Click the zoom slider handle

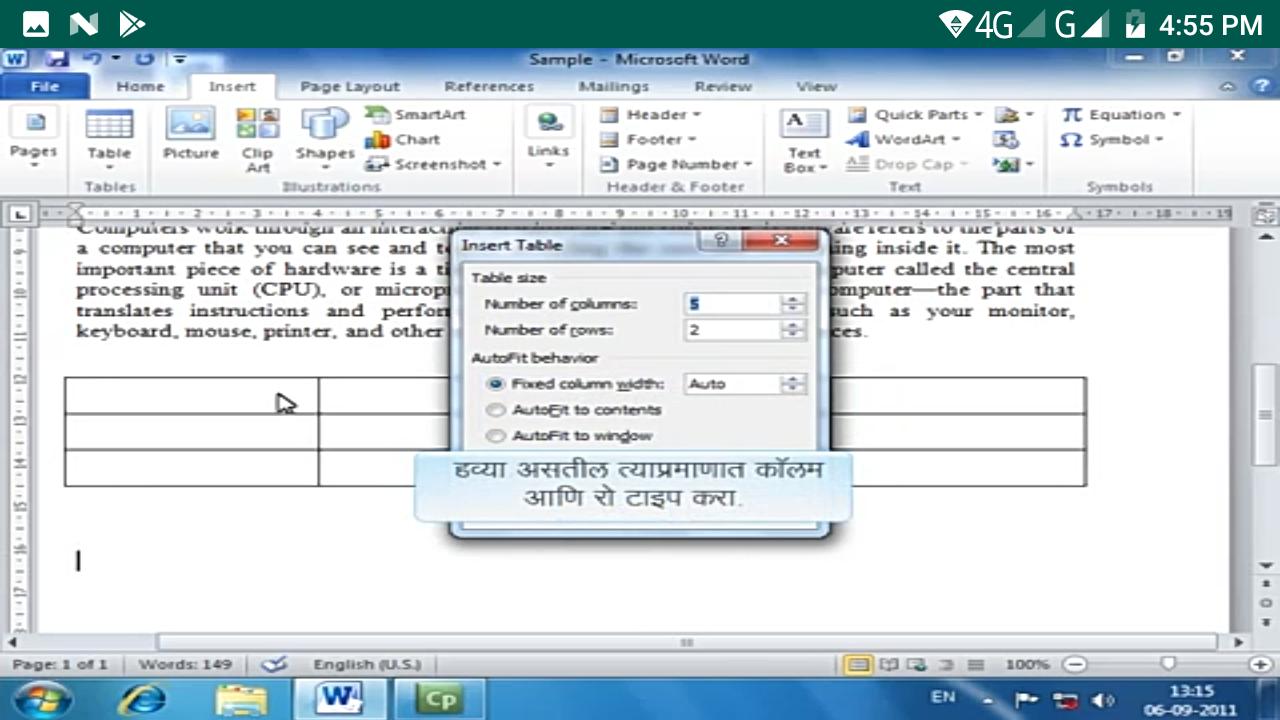pos(1168,664)
